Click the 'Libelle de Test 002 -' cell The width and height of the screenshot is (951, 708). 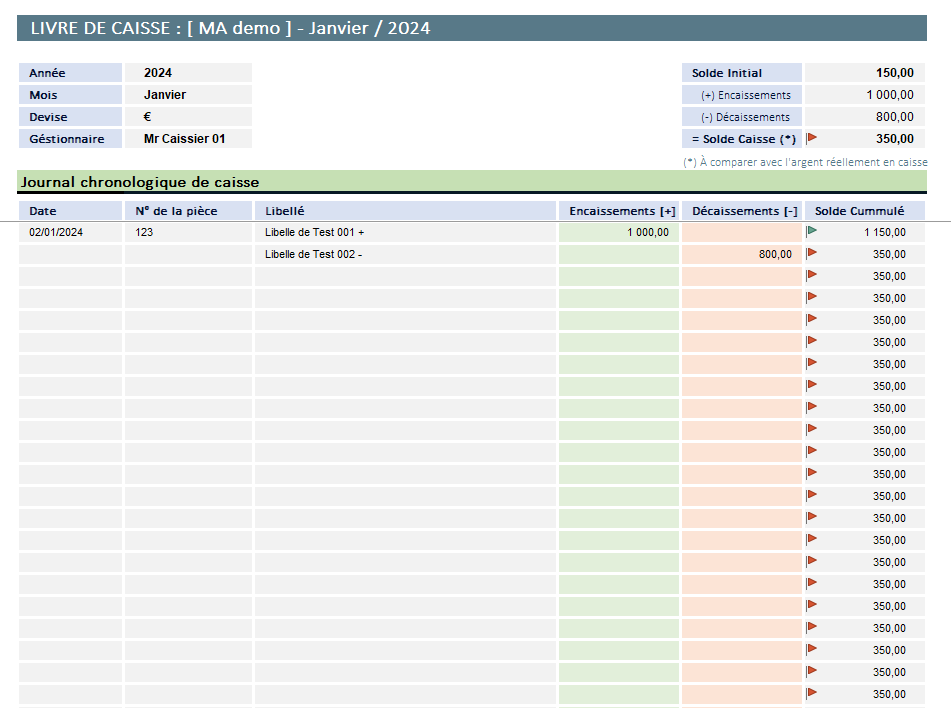(x=405, y=254)
